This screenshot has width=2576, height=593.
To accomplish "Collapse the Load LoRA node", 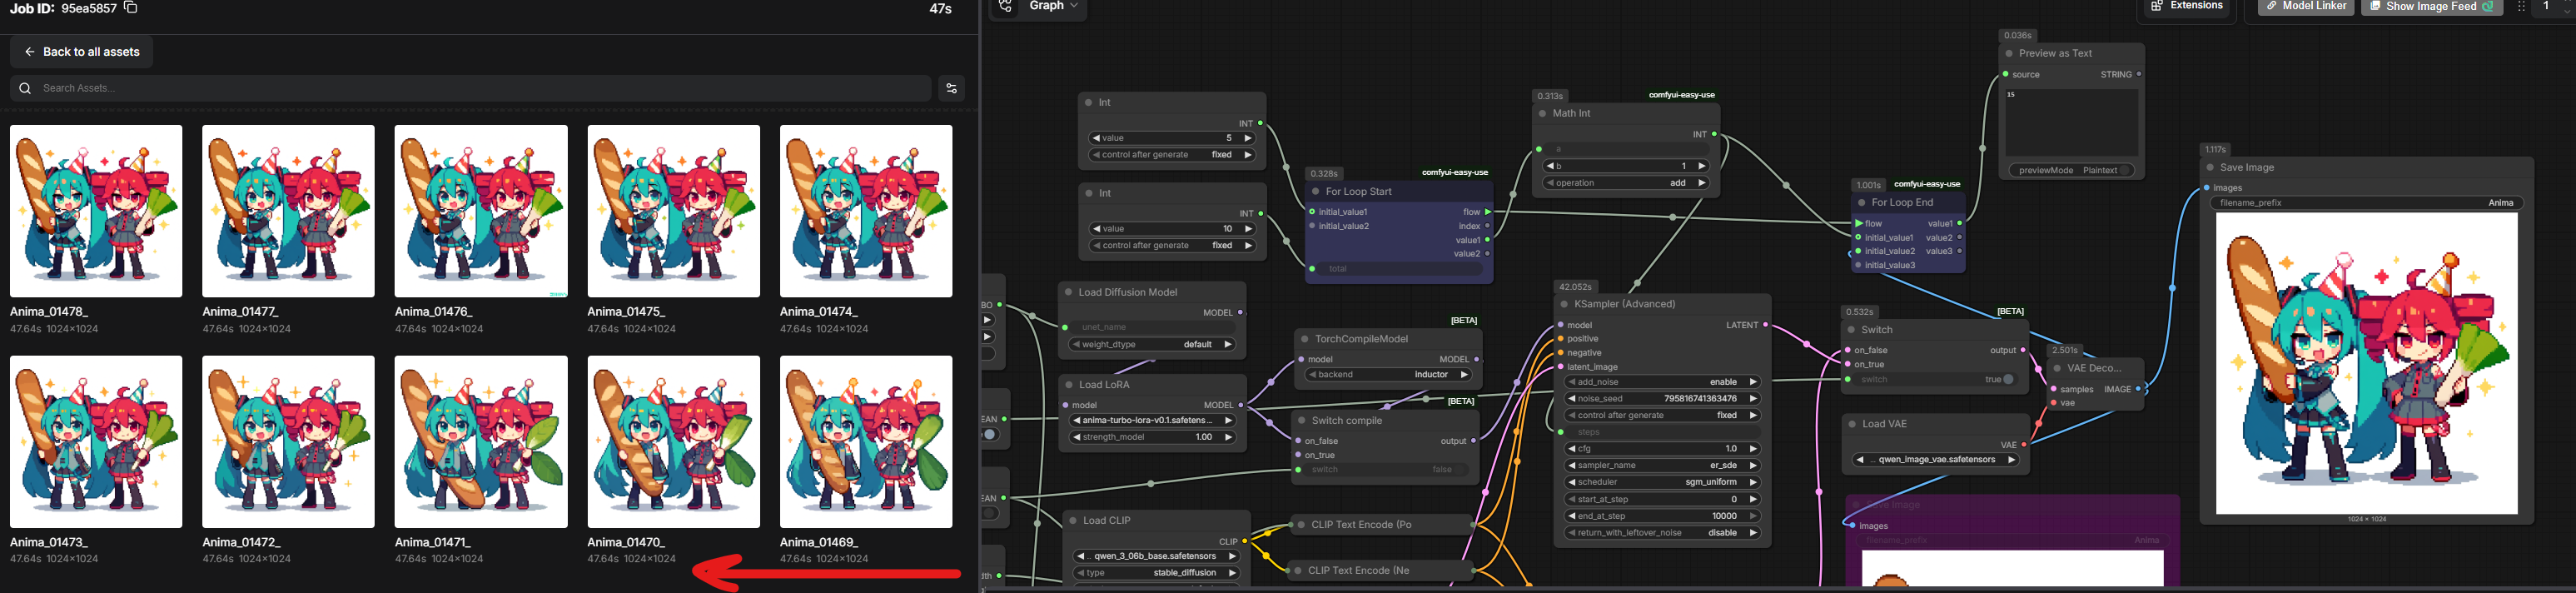I will (x=1069, y=384).
